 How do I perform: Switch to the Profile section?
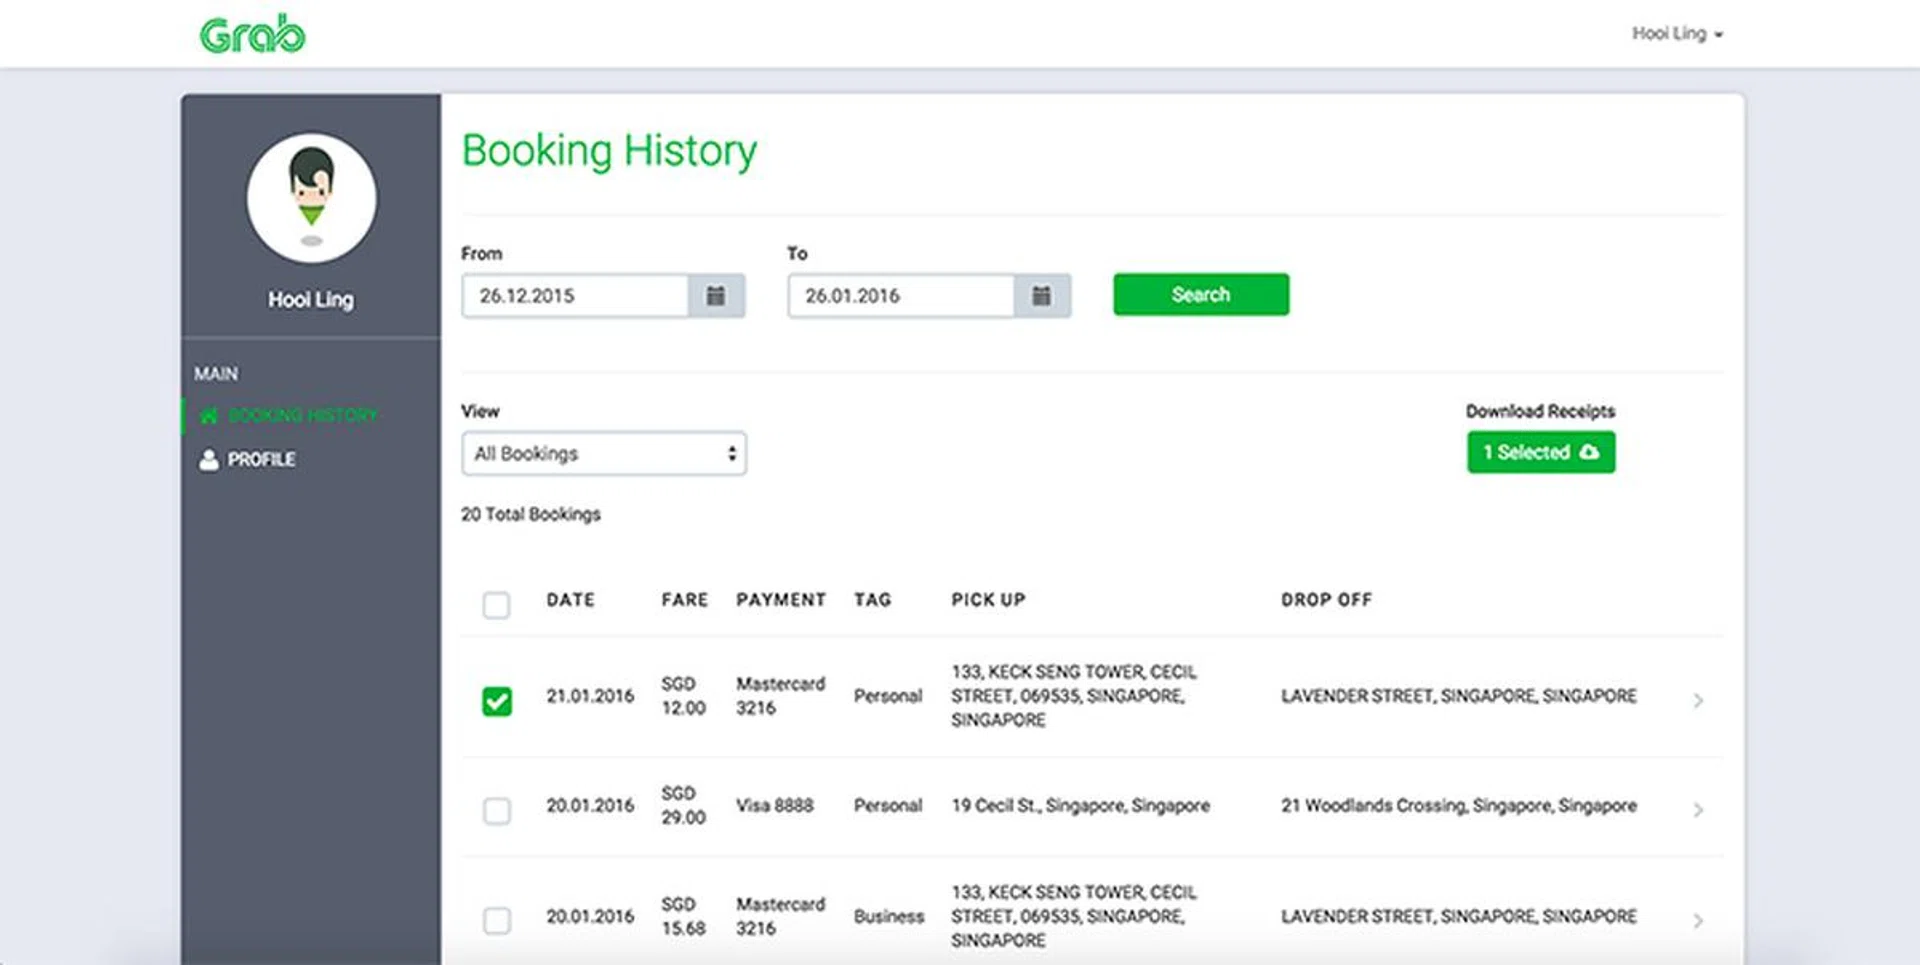click(260, 459)
